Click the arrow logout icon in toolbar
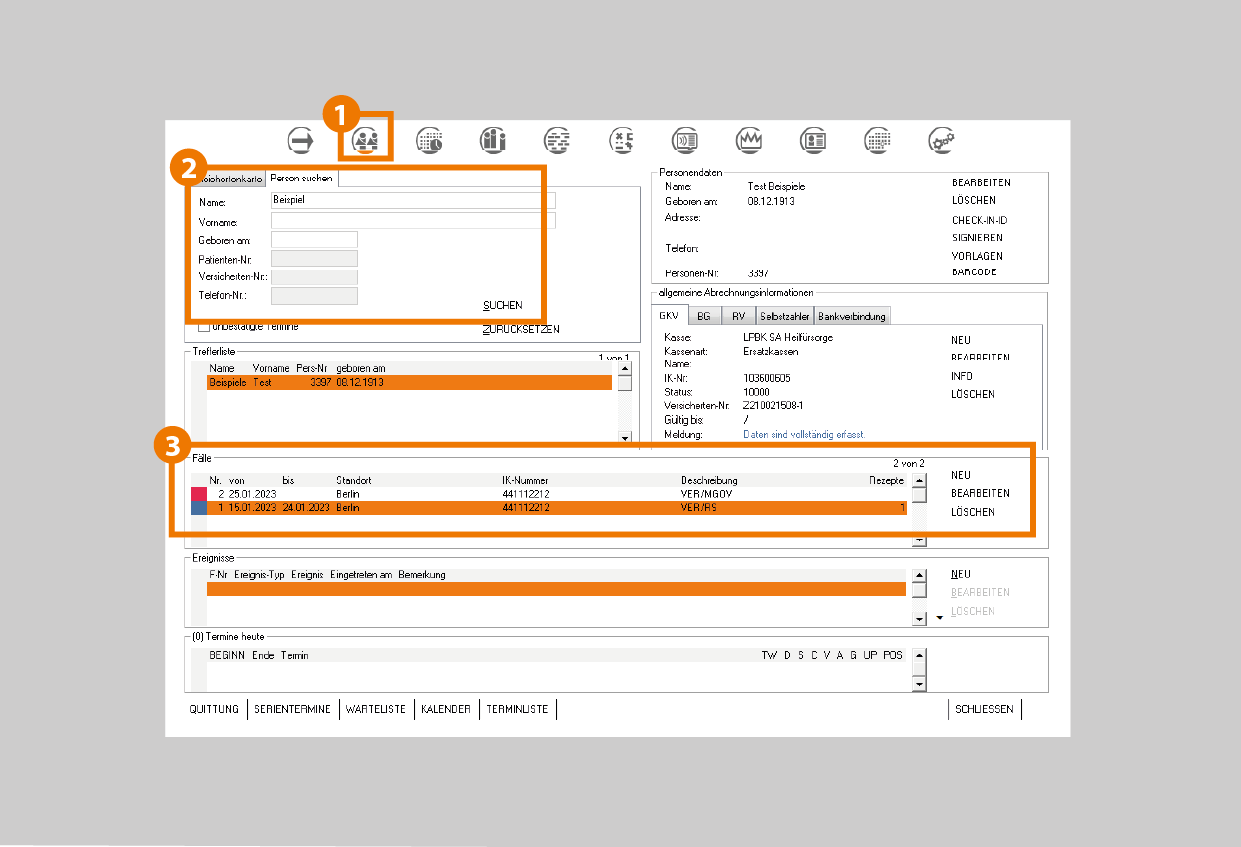Image resolution: width=1241 pixels, height=847 pixels. [301, 140]
